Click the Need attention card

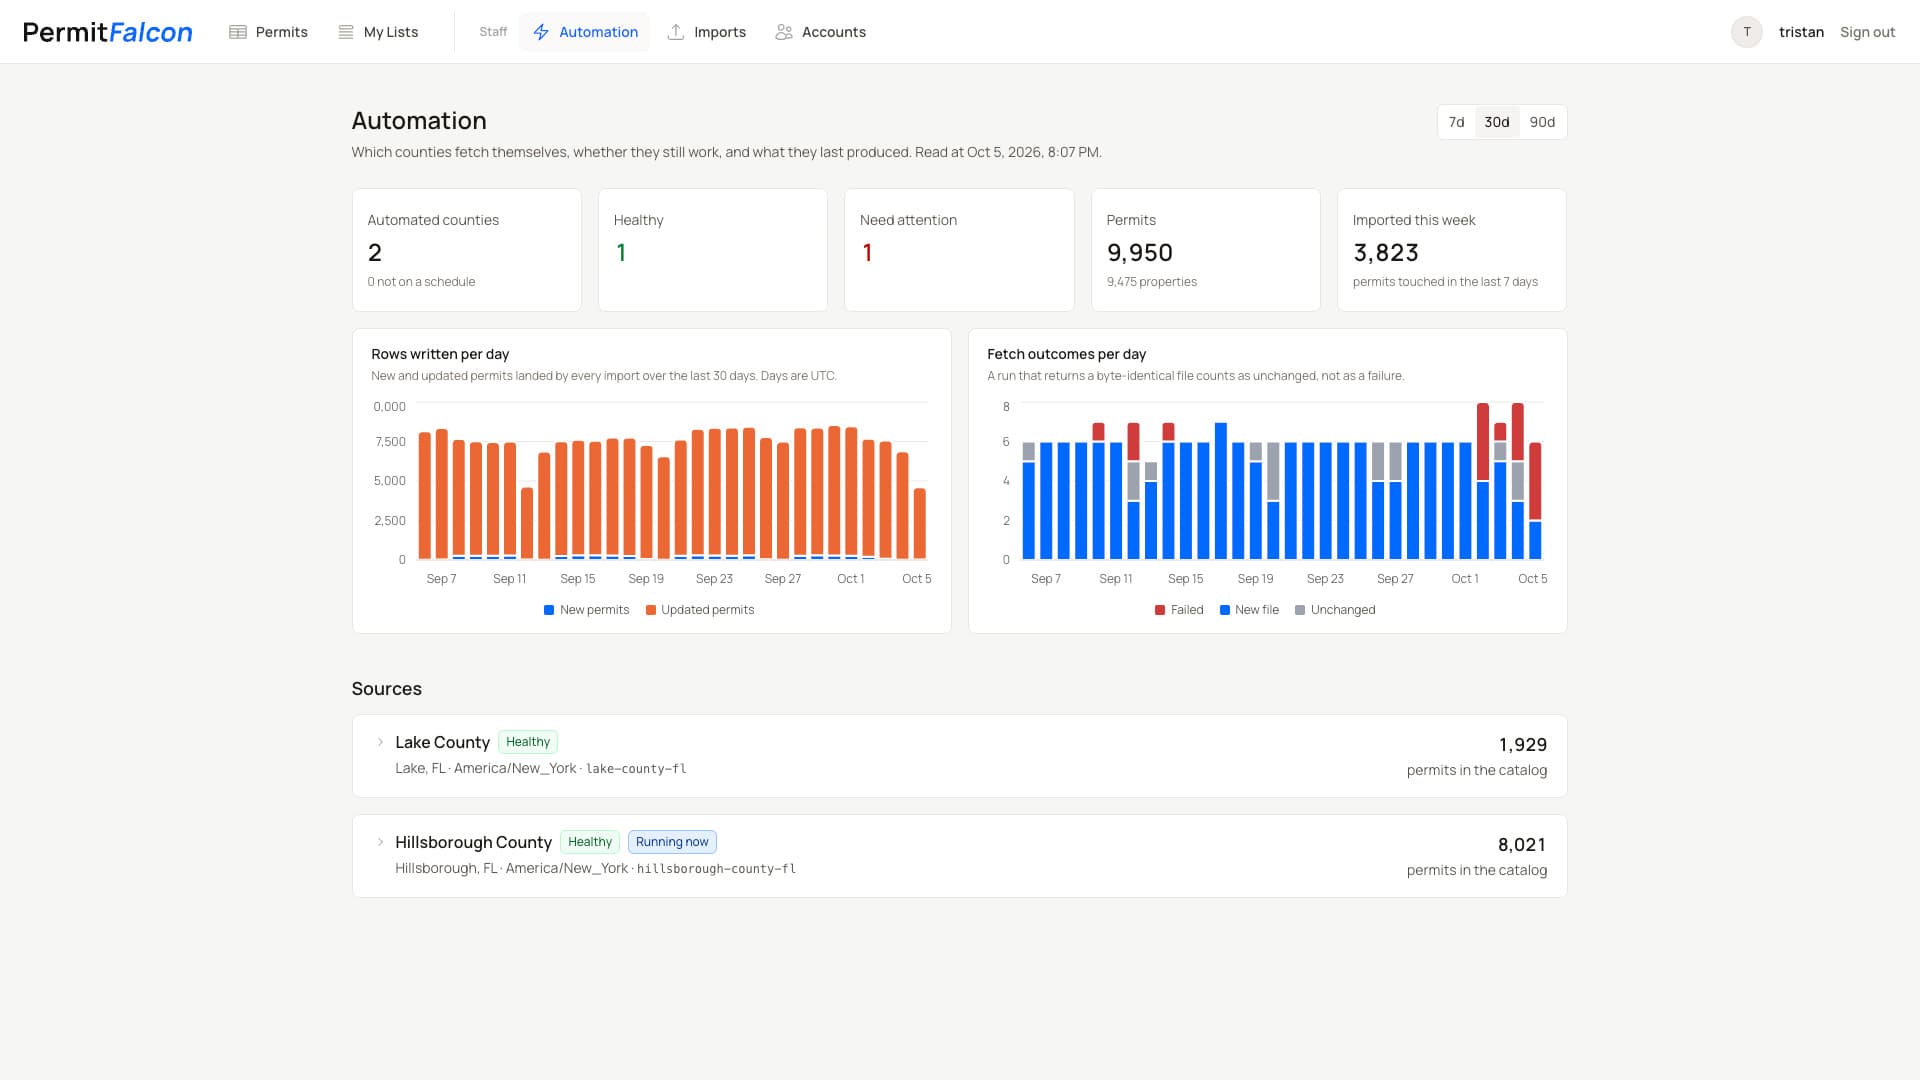pos(959,250)
